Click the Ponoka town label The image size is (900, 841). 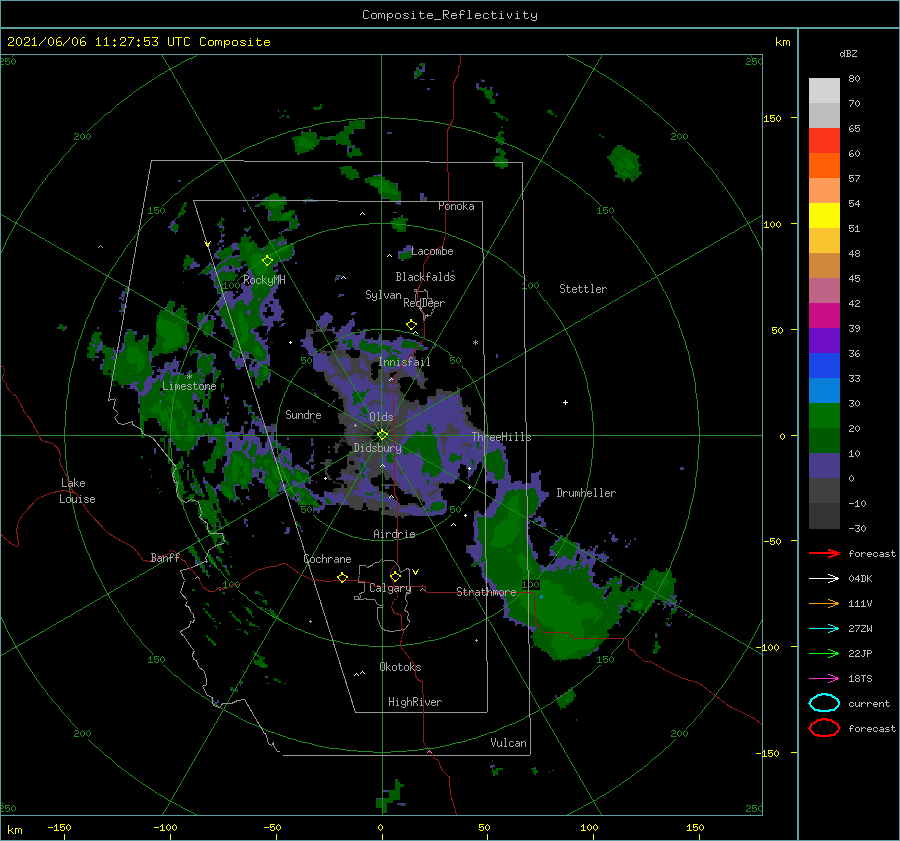tap(456, 206)
